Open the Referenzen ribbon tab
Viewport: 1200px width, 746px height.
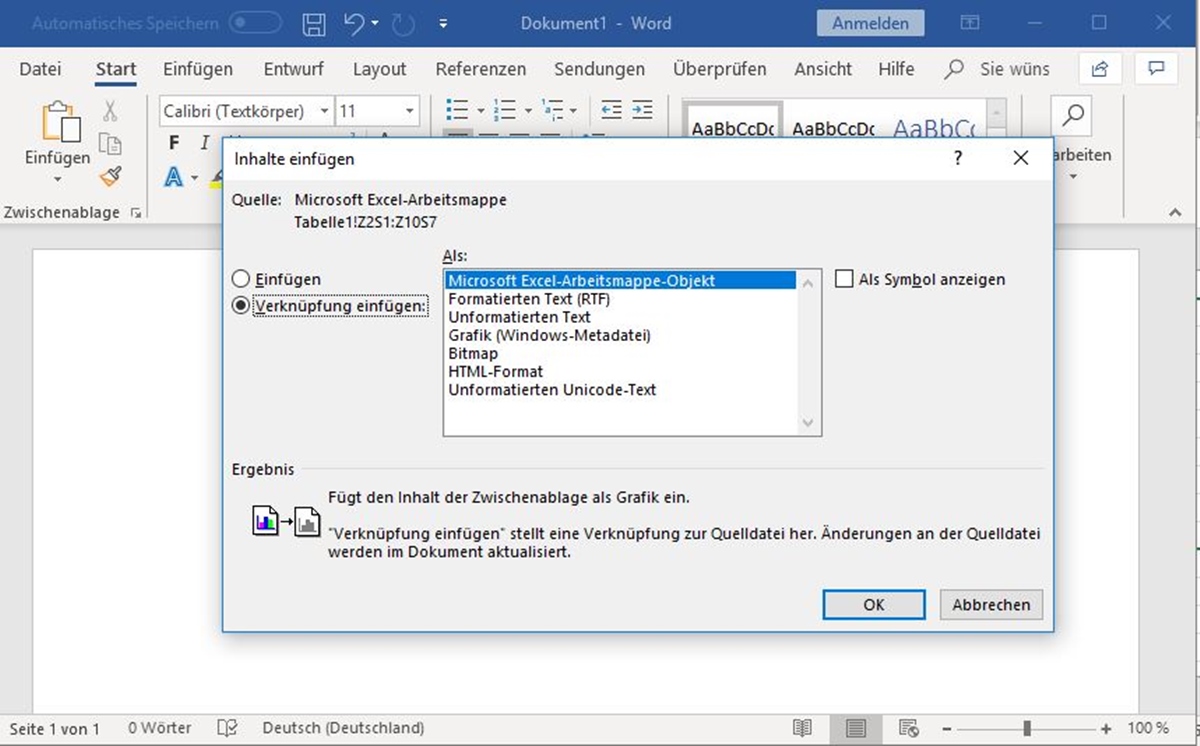tap(480, 69)
